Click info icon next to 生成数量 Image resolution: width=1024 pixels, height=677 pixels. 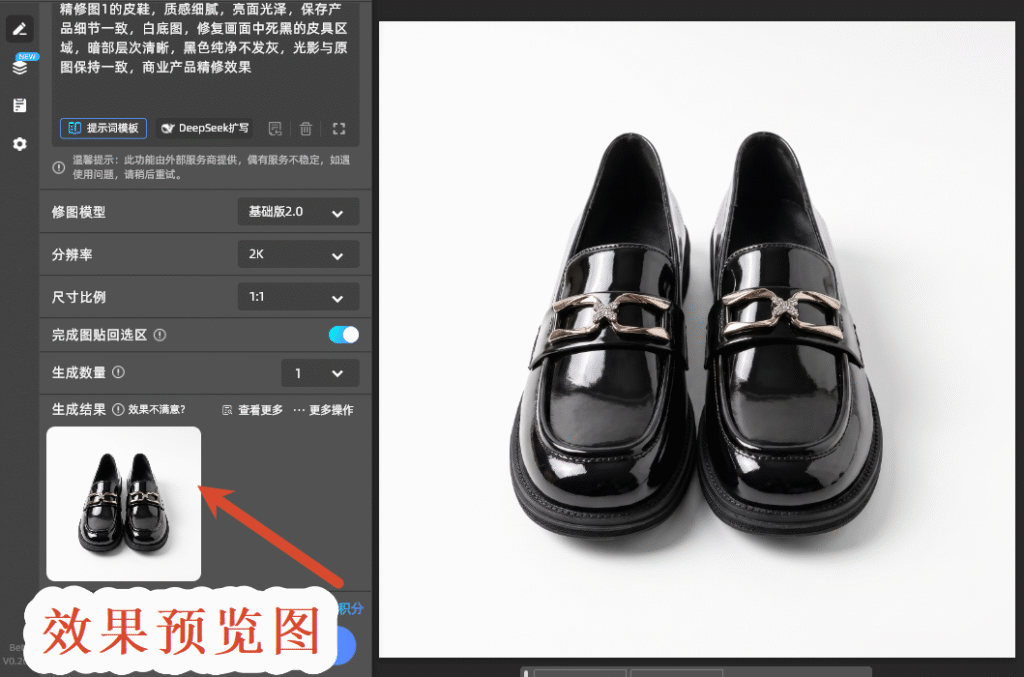118,372
